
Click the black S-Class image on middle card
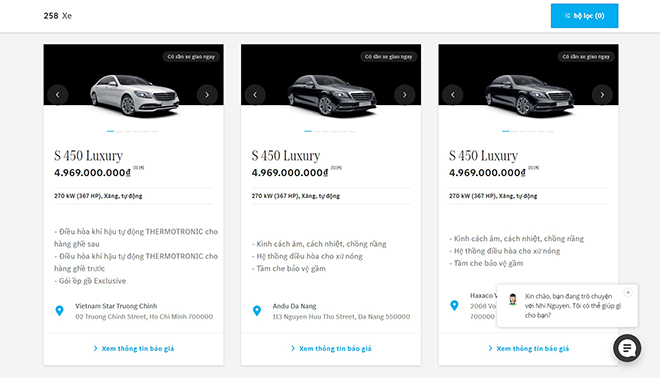point(332,96)
